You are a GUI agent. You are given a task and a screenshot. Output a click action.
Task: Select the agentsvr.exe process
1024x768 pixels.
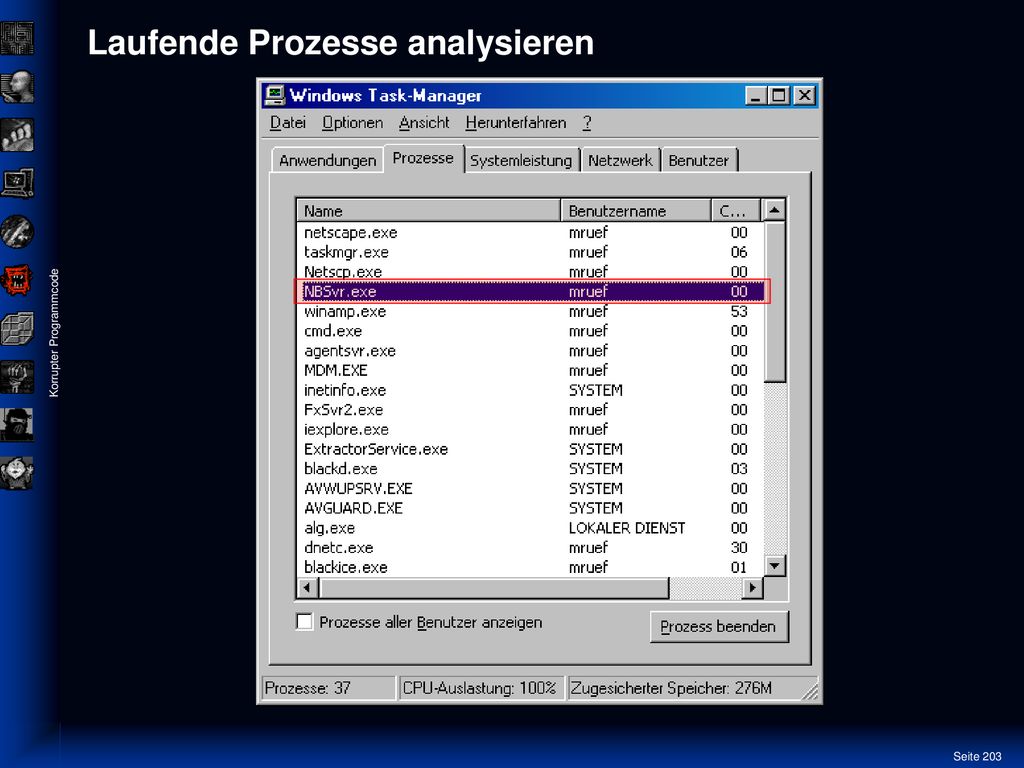pyautogui.click(x=530, y=351)
